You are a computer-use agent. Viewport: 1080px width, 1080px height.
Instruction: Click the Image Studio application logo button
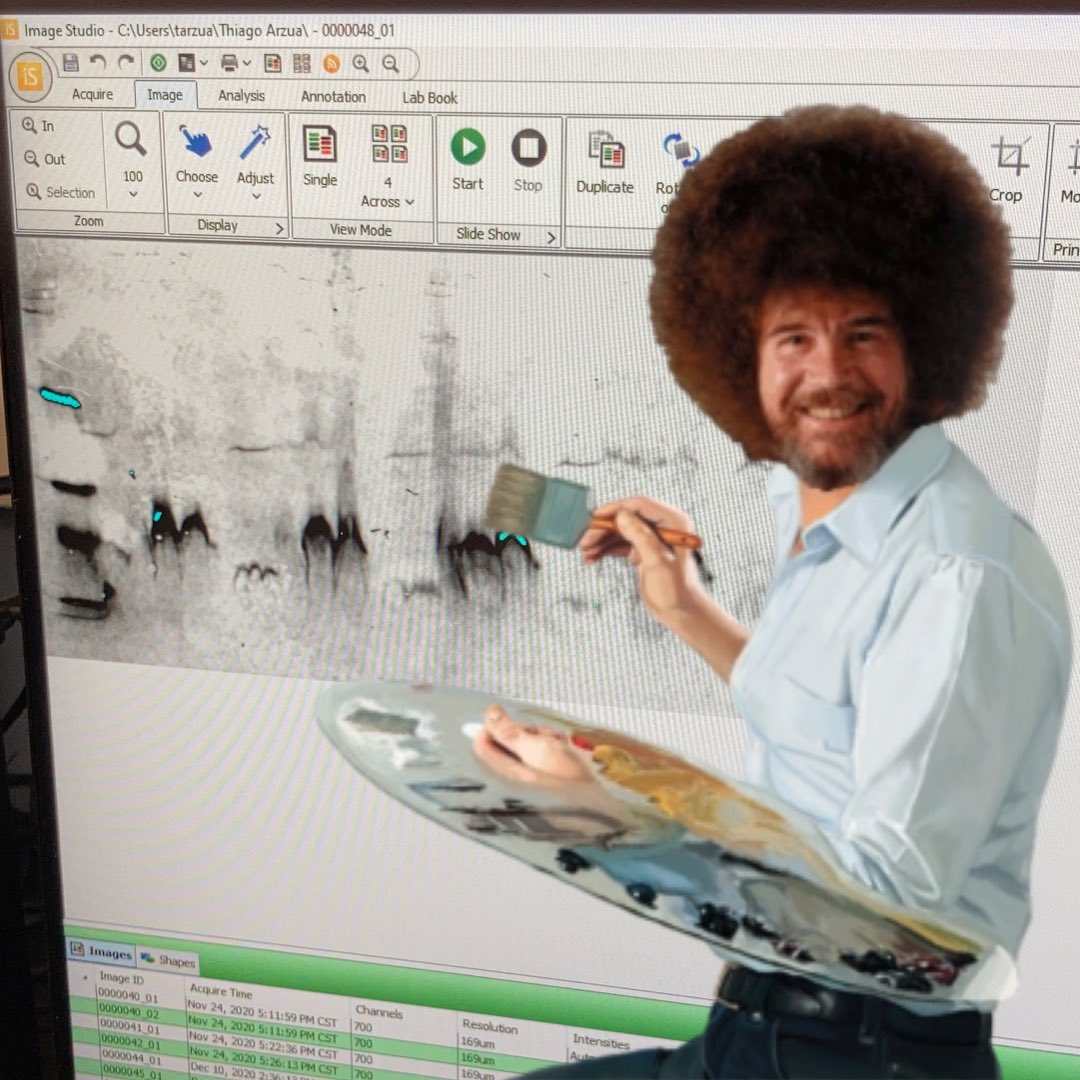tap(30, 76)
